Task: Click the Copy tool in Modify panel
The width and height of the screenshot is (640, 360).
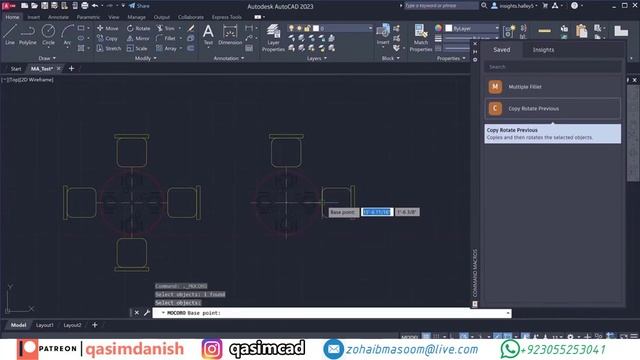Action: [107, 38]
